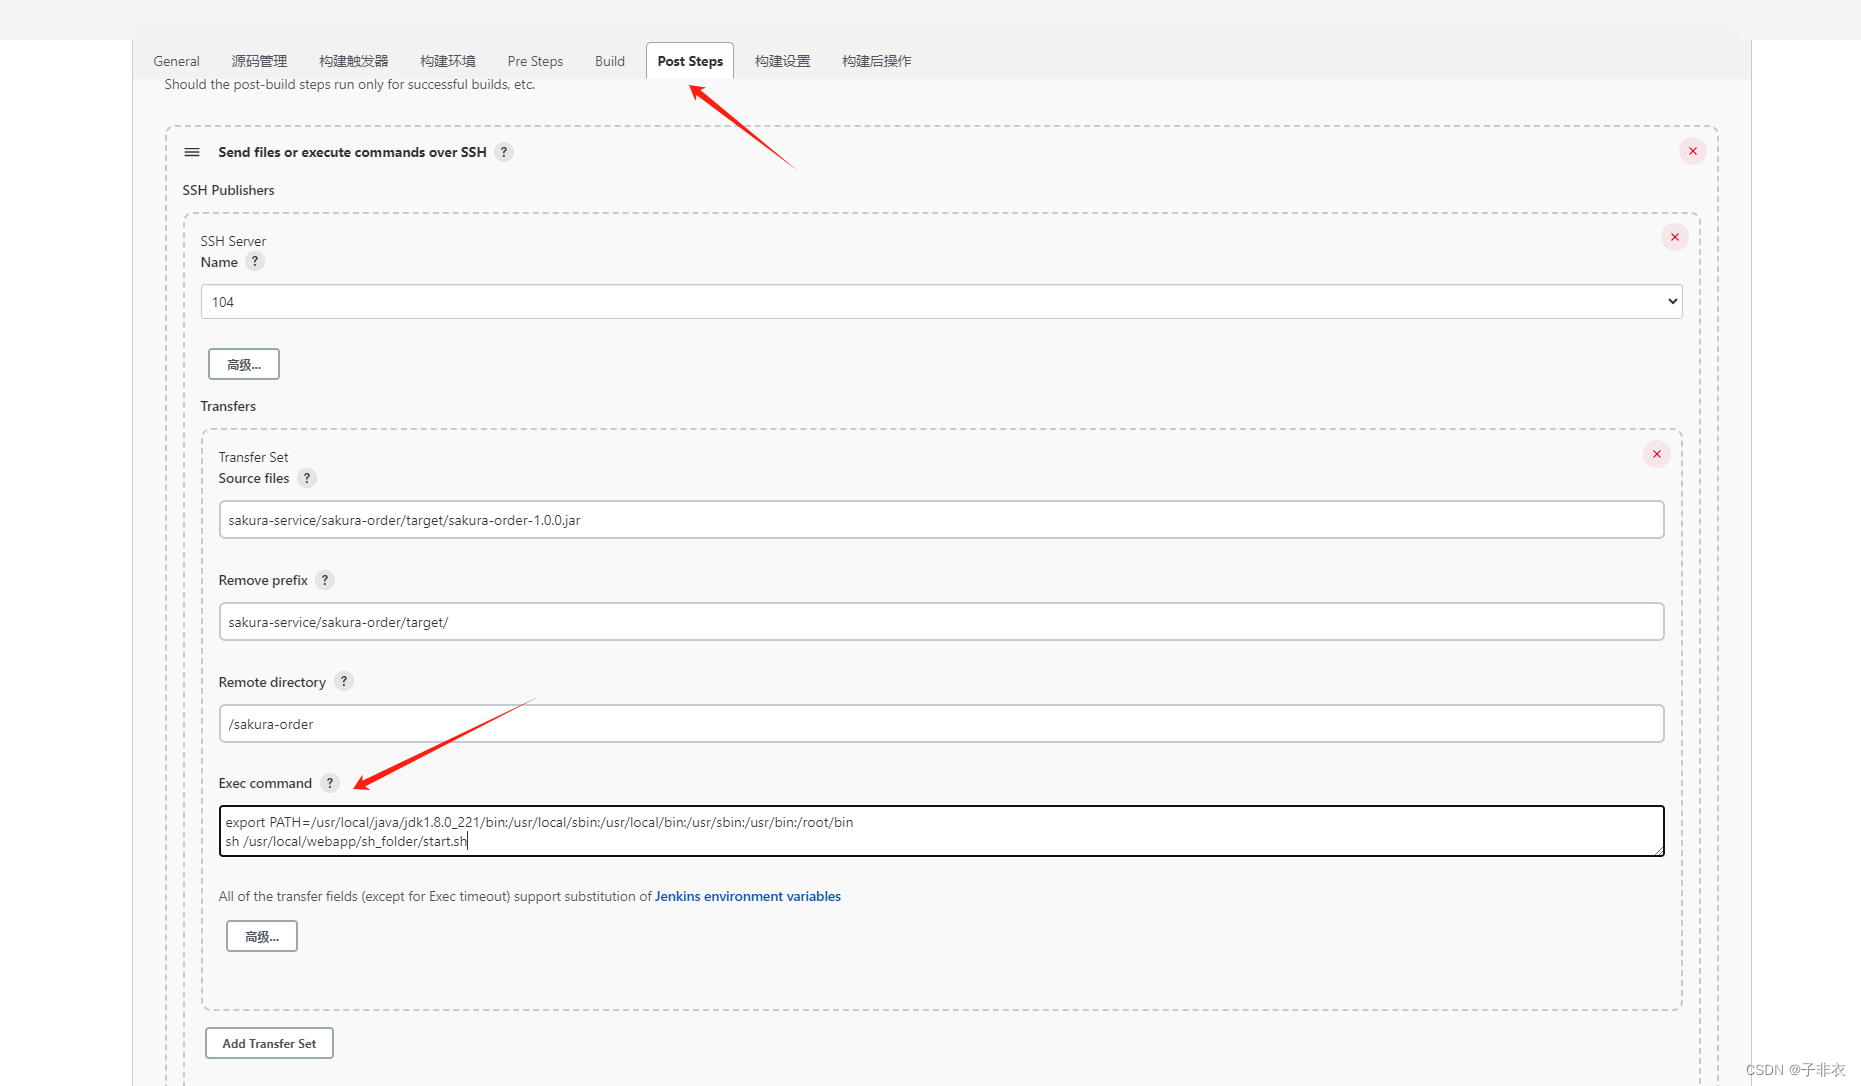Open the 构建环境 tab
The width and height of the screenshot is (1861, 1086).
(x=448, y=61)
